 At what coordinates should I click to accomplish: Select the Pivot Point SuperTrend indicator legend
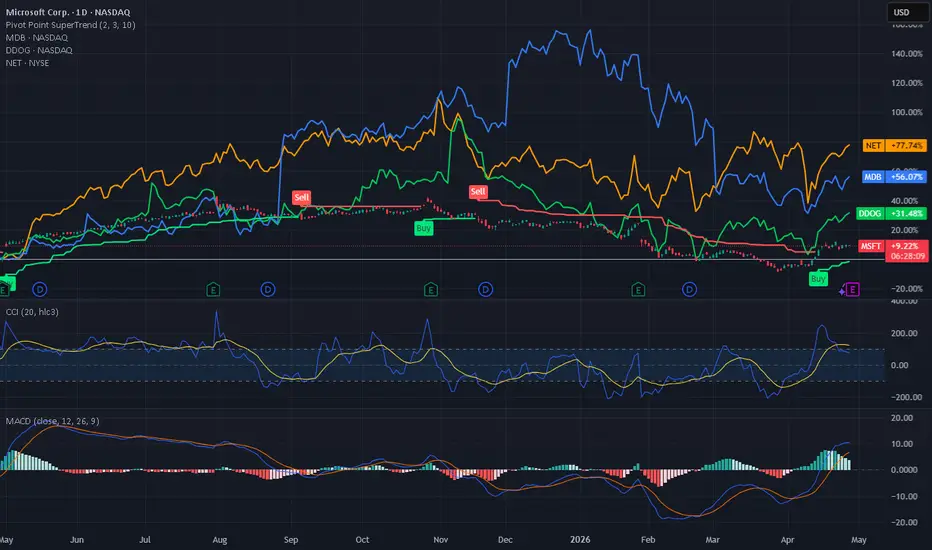pos(70,25)
